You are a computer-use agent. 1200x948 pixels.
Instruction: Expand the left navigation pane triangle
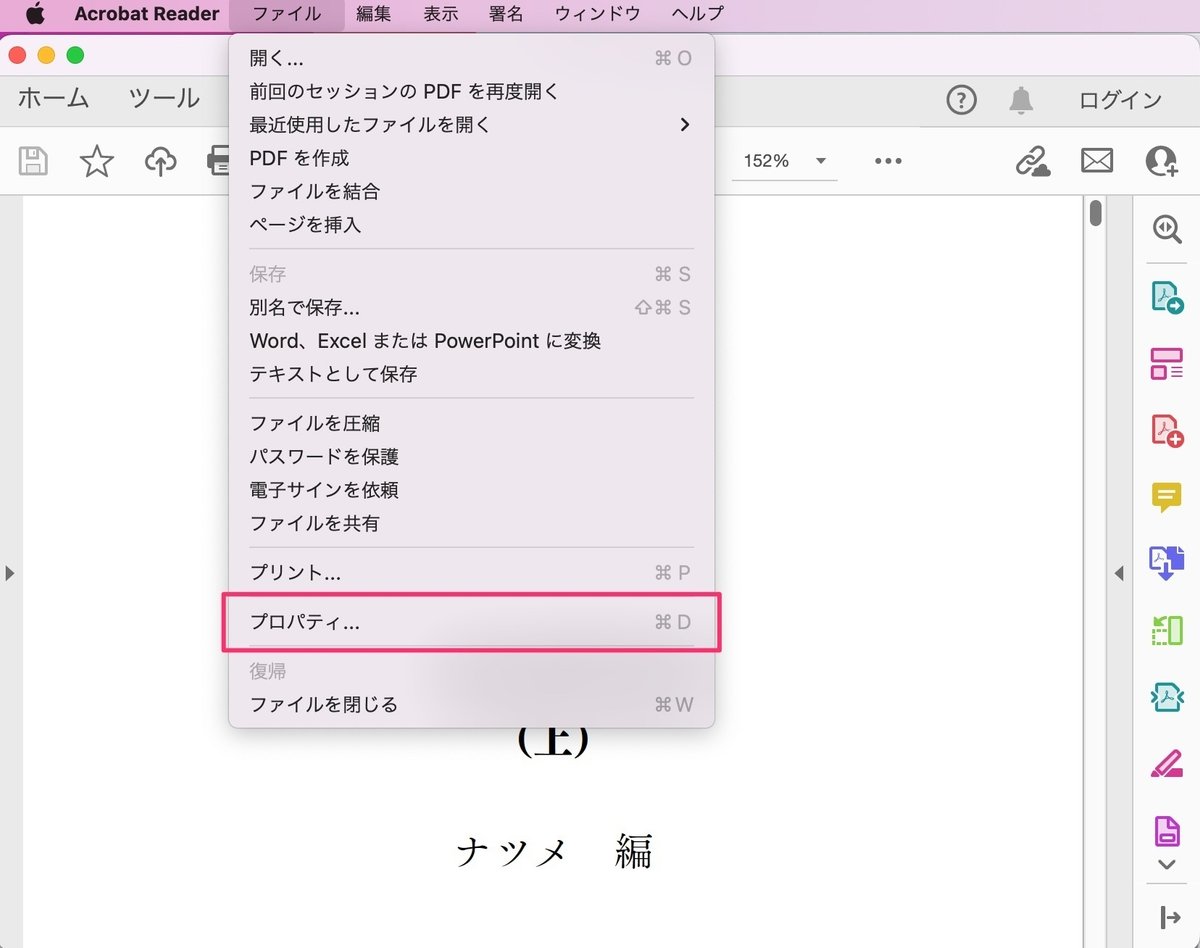point(10,573)
